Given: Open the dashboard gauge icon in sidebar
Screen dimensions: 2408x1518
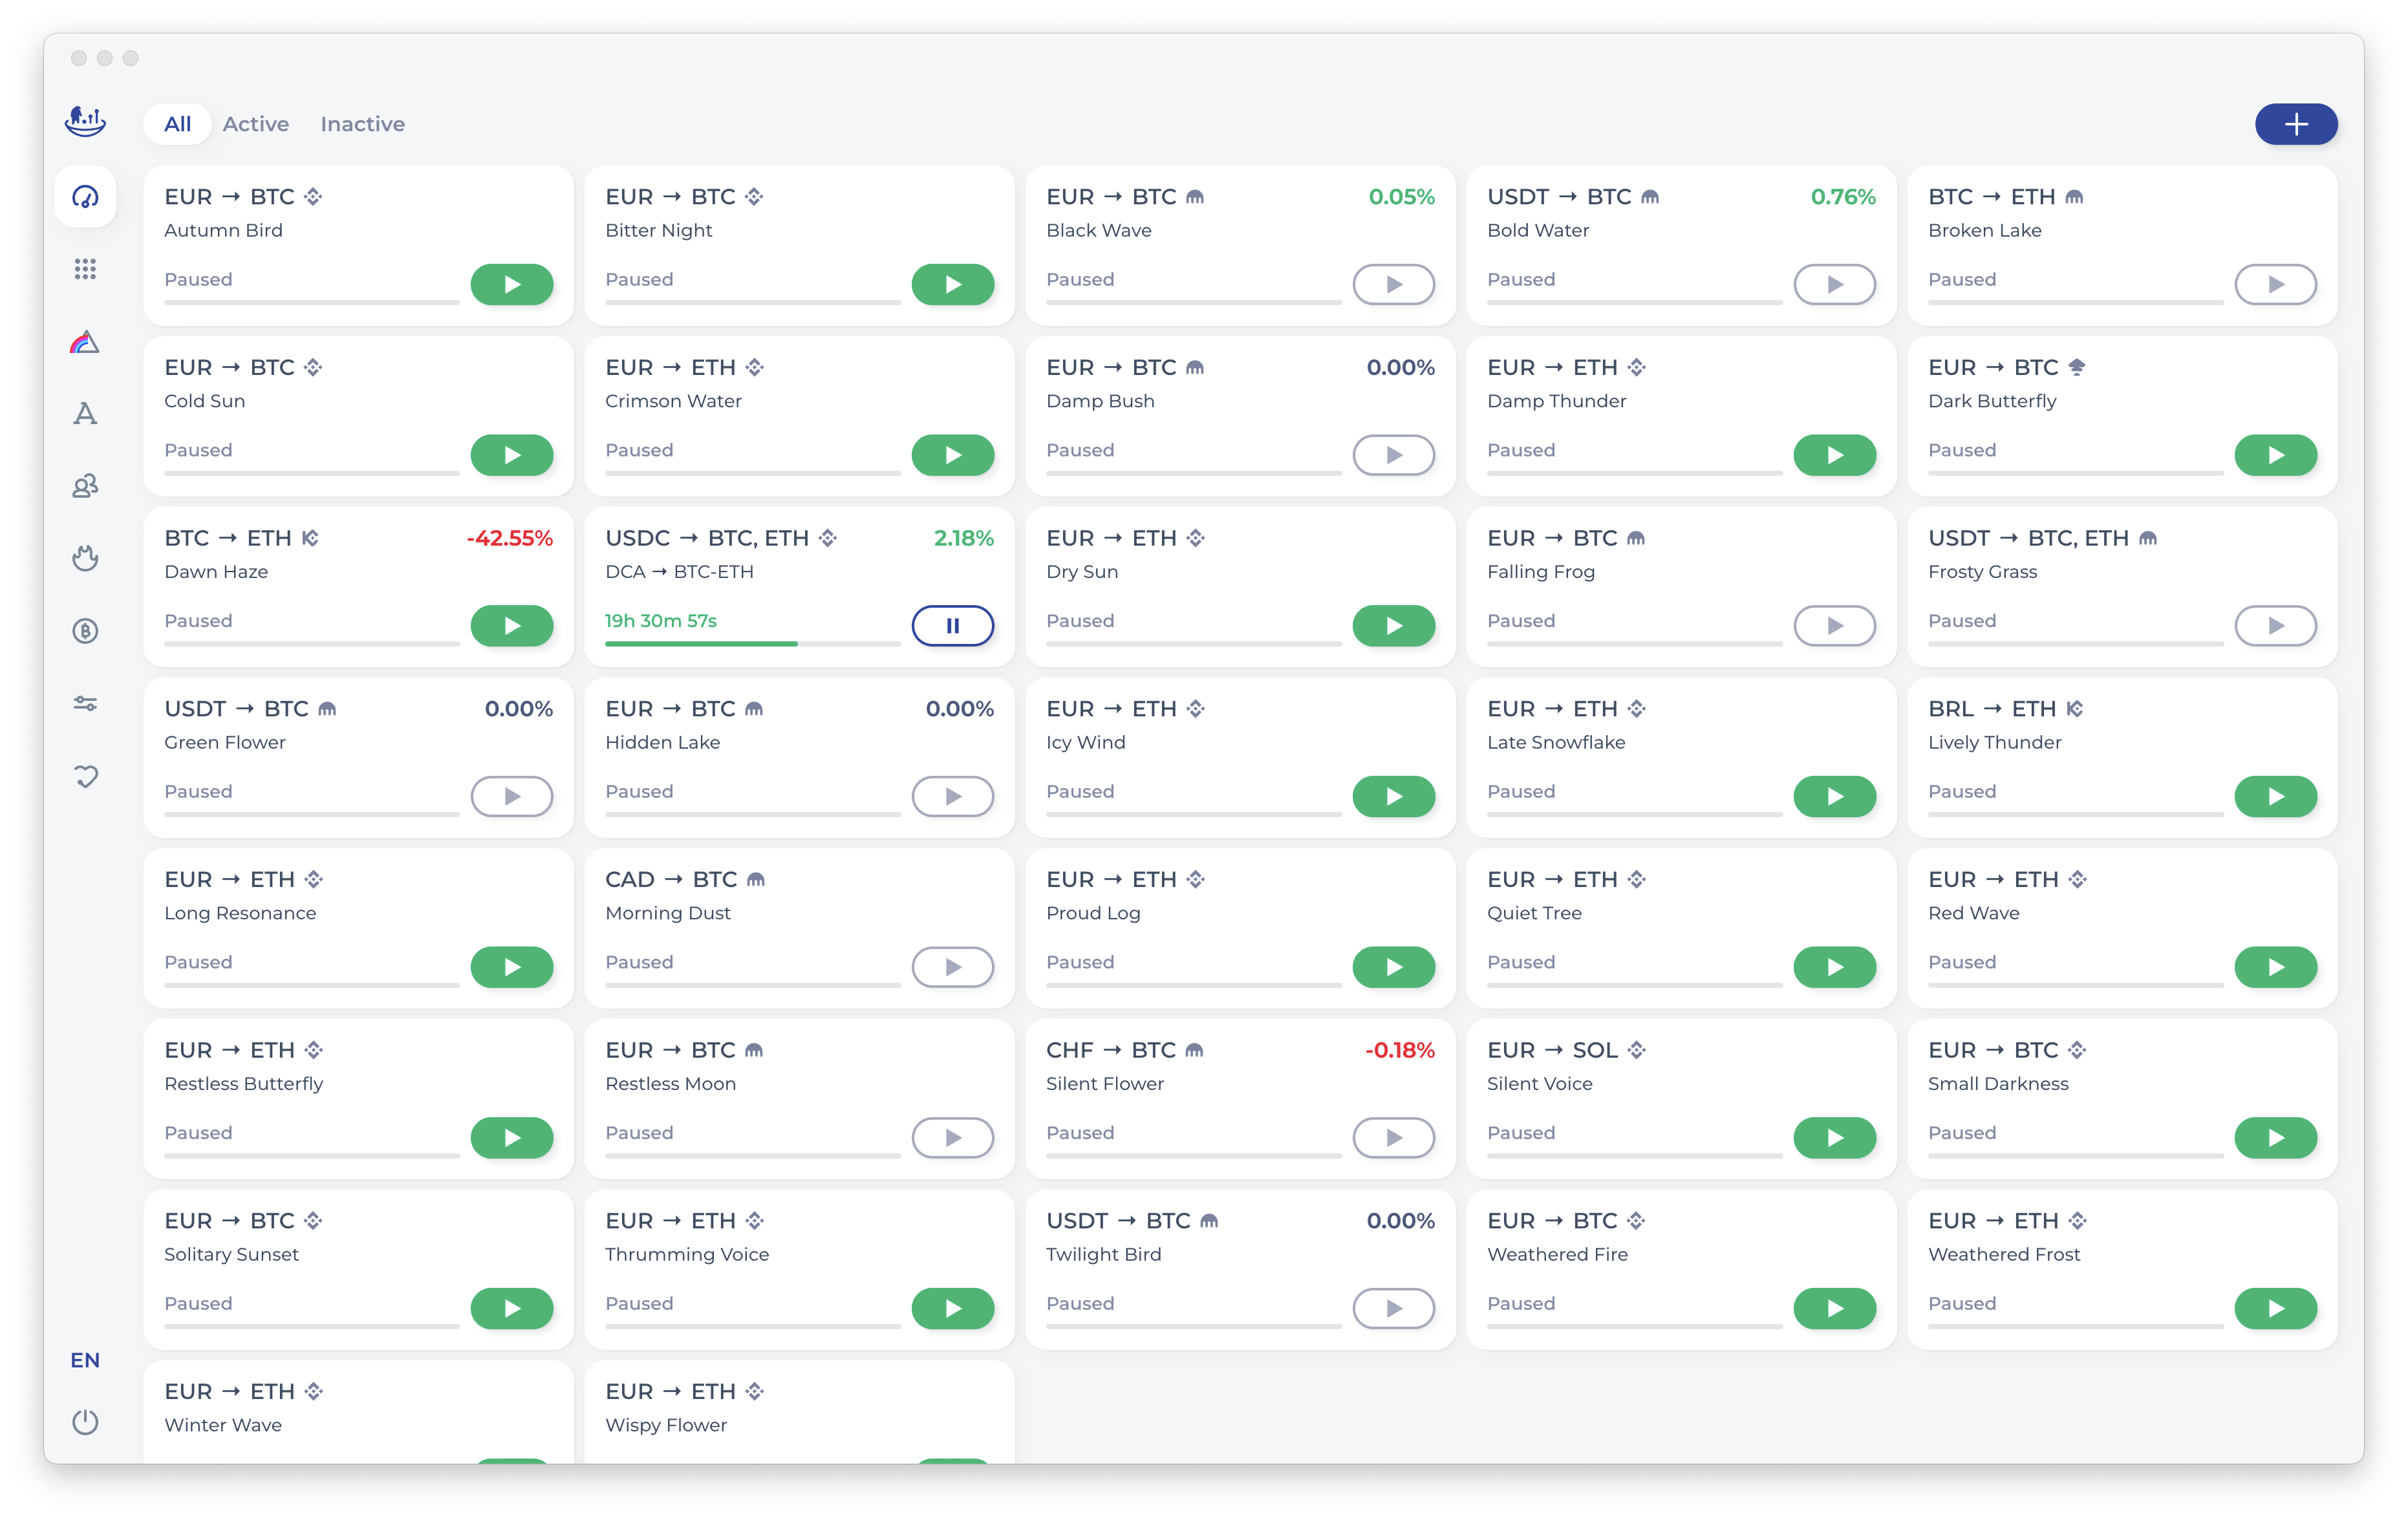Looking at the screenshot, I should [x=85, y=197].
